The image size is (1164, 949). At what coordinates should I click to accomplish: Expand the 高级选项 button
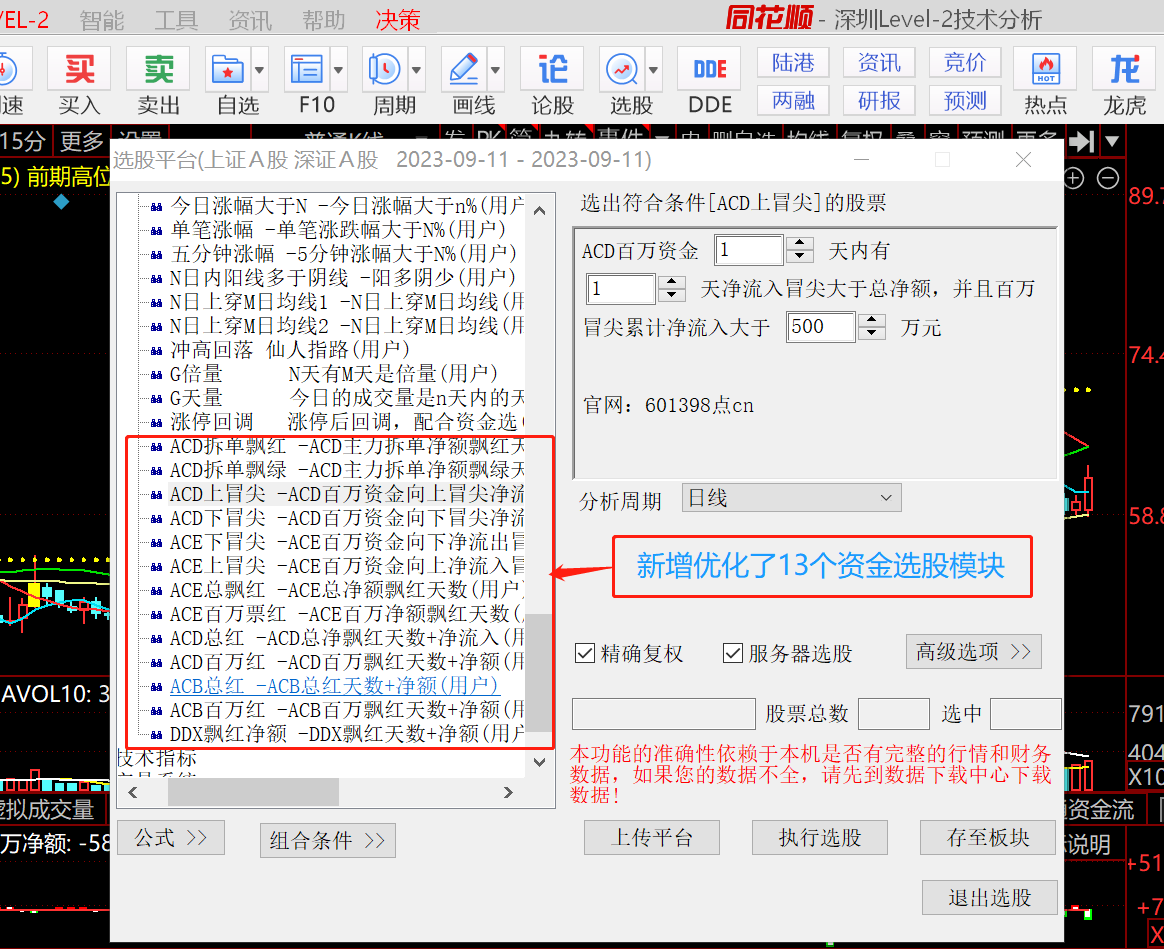(973, 652)
